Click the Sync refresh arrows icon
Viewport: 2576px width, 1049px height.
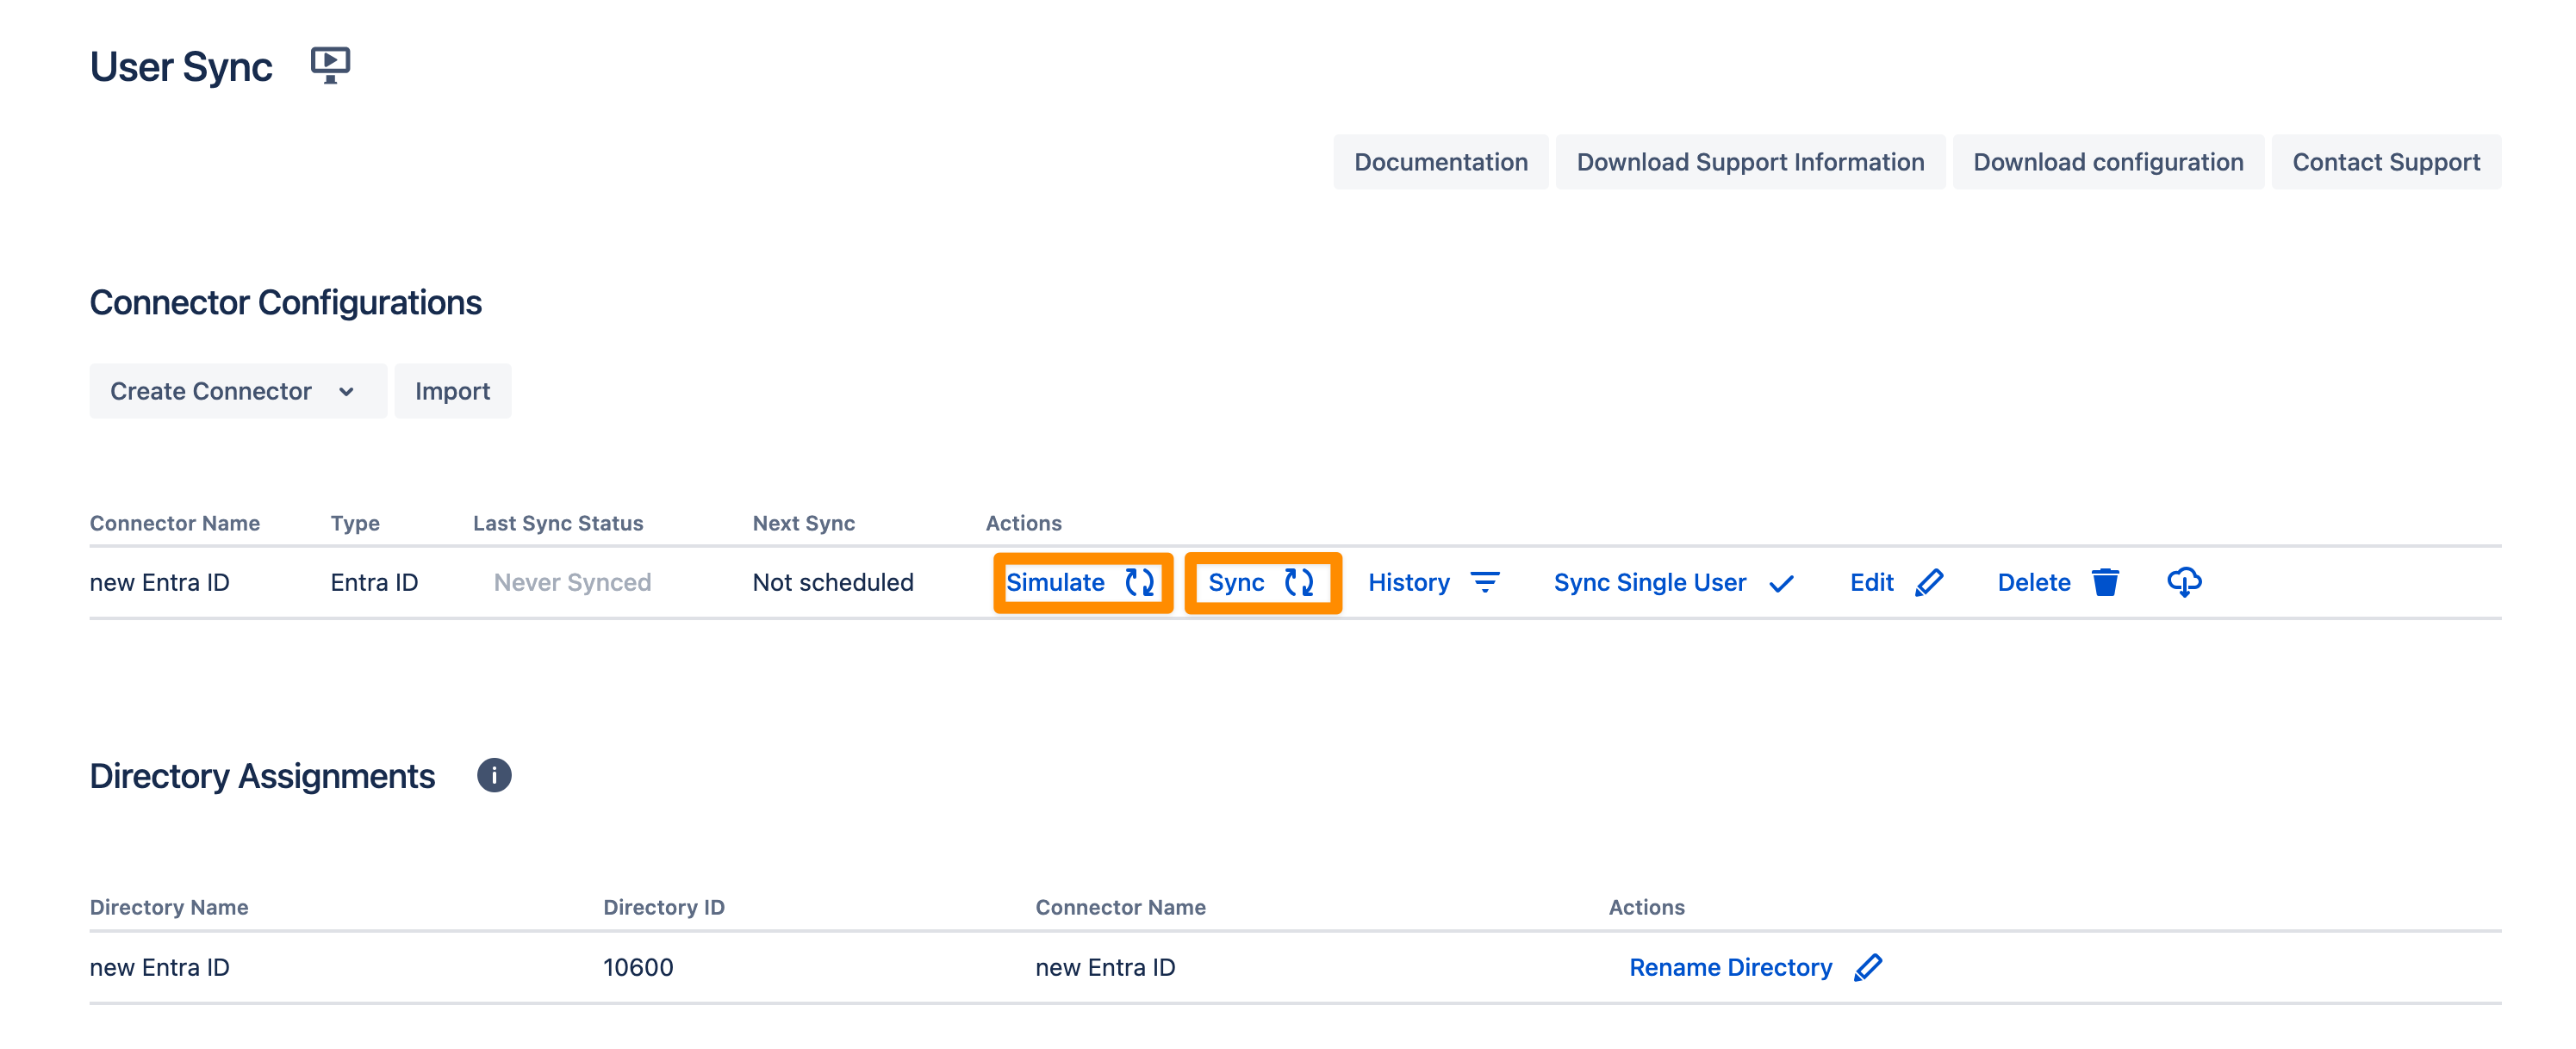pyautogui.click(x=1299, y=582)
